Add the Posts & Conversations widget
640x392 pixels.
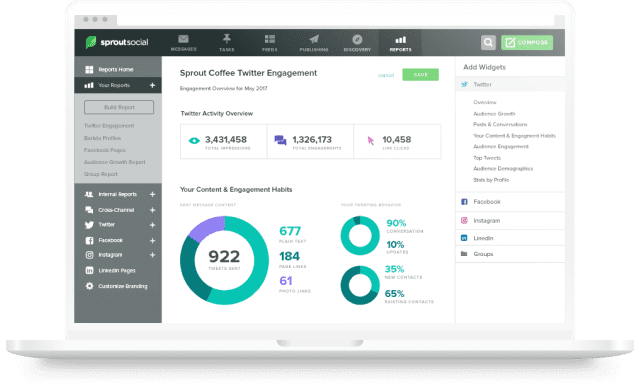pos(500,124)
